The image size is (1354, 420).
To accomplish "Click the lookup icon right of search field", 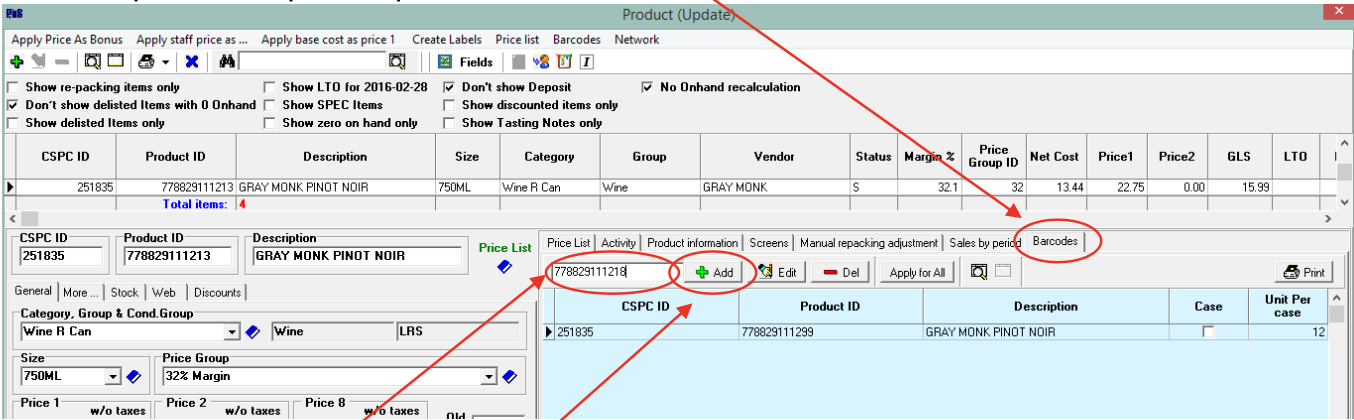I will (397, 62).
